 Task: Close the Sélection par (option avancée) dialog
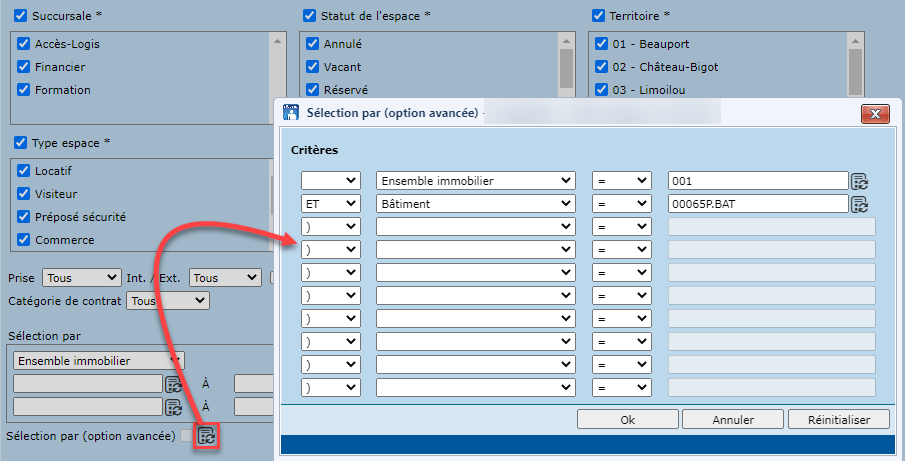tap(874, 112)
